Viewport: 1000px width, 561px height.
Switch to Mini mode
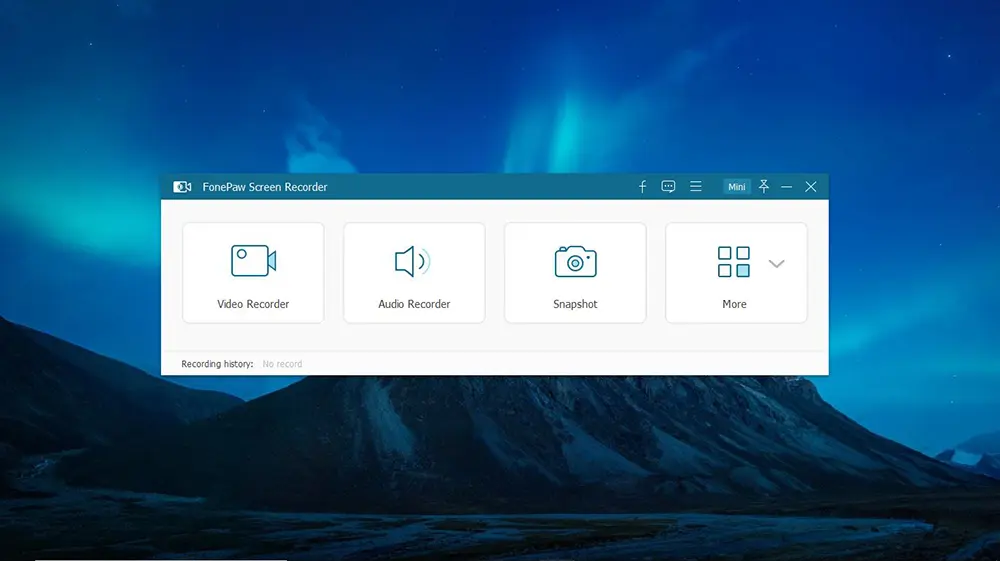click(737, 187)
